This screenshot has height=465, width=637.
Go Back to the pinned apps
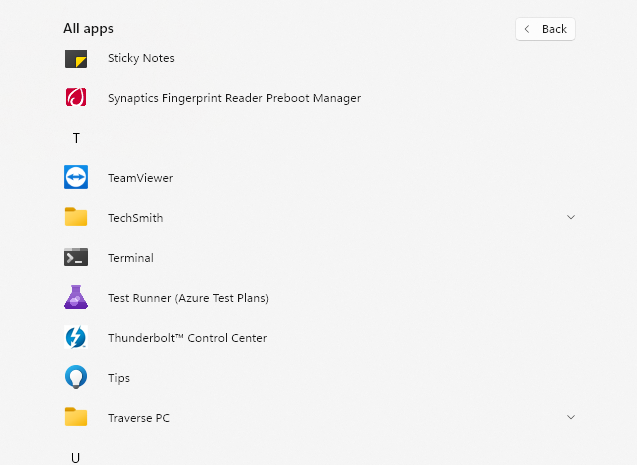[545, 29]
